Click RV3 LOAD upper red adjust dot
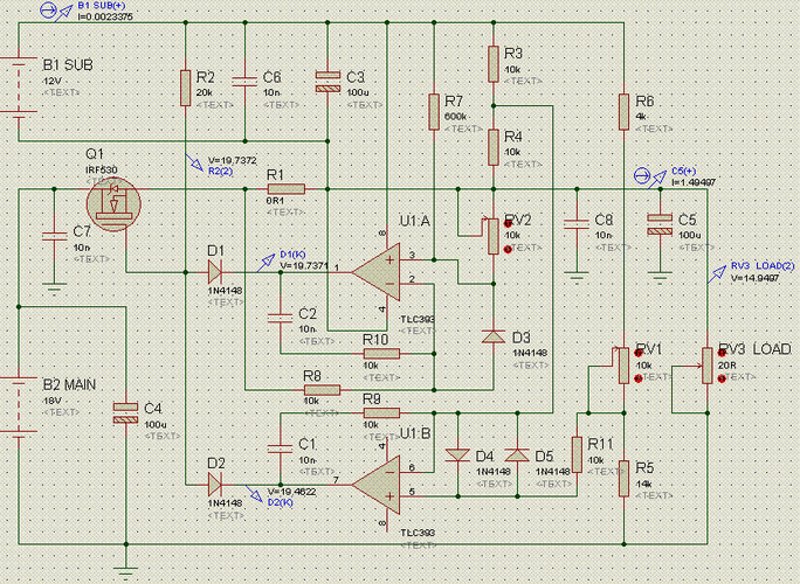The height and width of the screenshot is (584, 800). click(722, 353)
